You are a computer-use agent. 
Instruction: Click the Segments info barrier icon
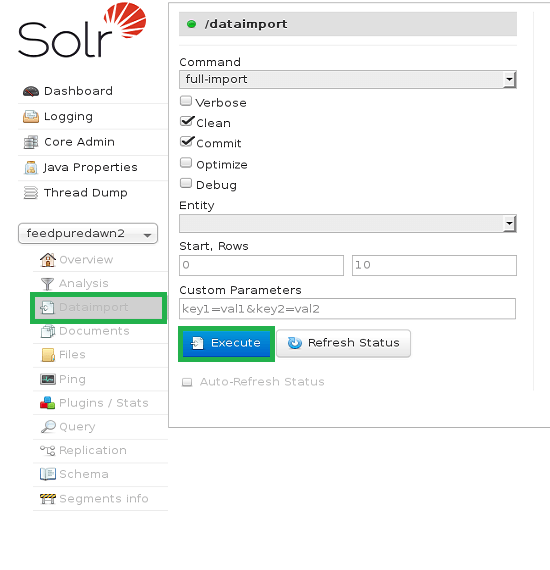[x=48, y=499]
